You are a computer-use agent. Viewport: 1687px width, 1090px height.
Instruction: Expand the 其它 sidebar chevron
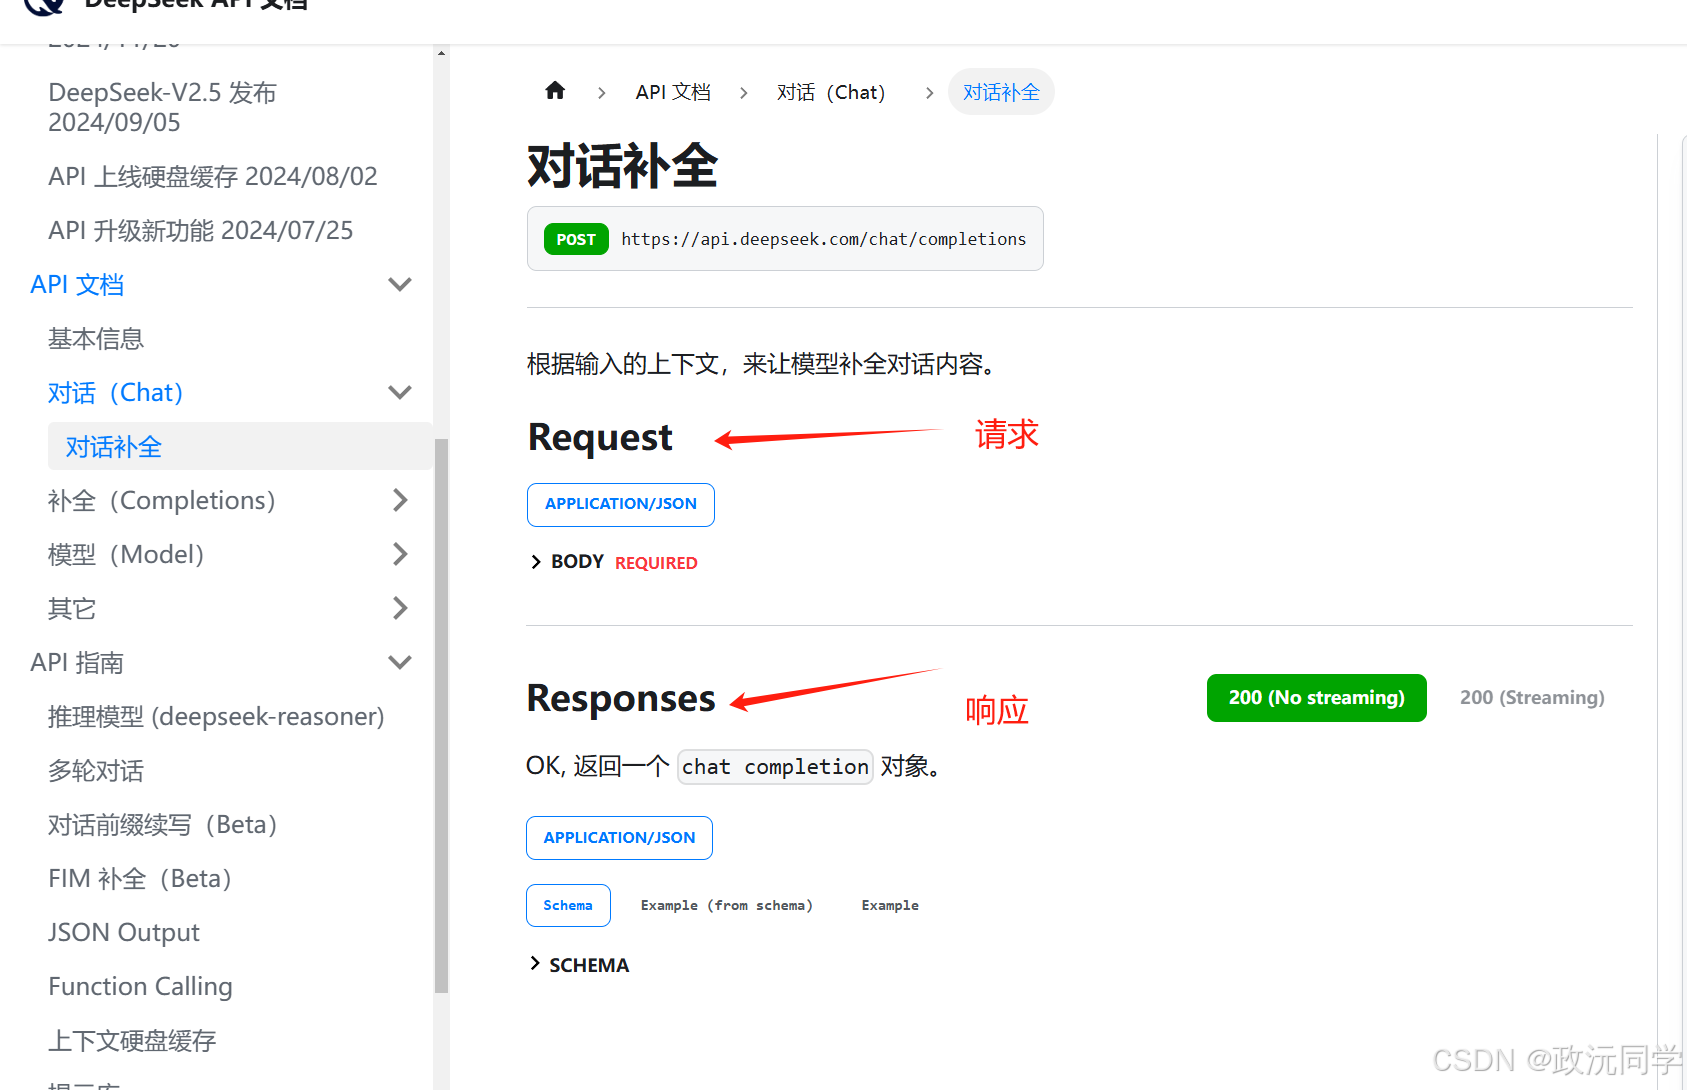(x=400, y=608)
